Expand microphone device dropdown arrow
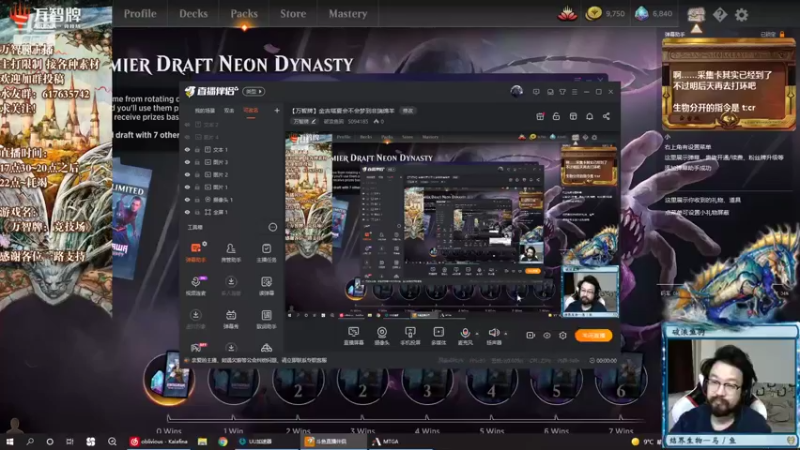Image resolution: width=800 pixels, height=450 pixels. point(477,334)
